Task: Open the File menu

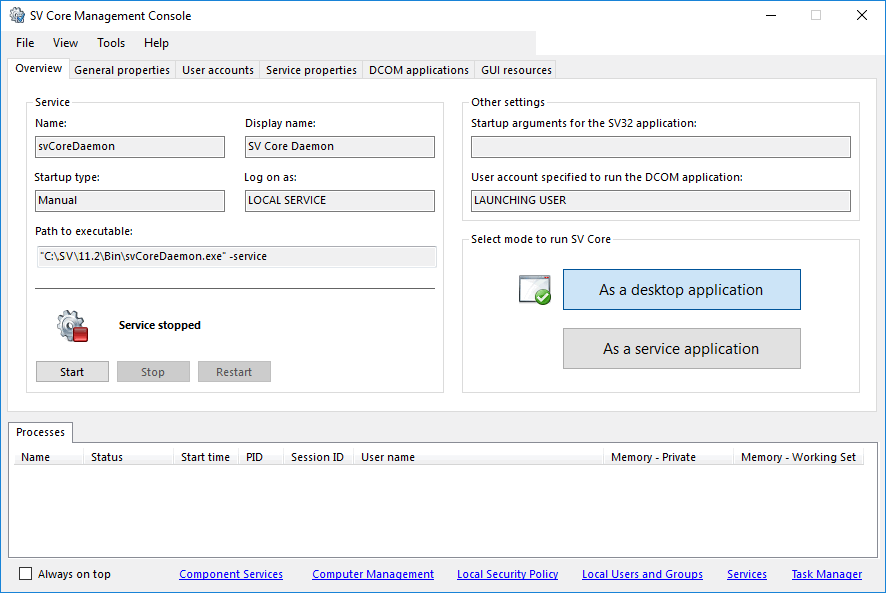Action: click(24, 43)
